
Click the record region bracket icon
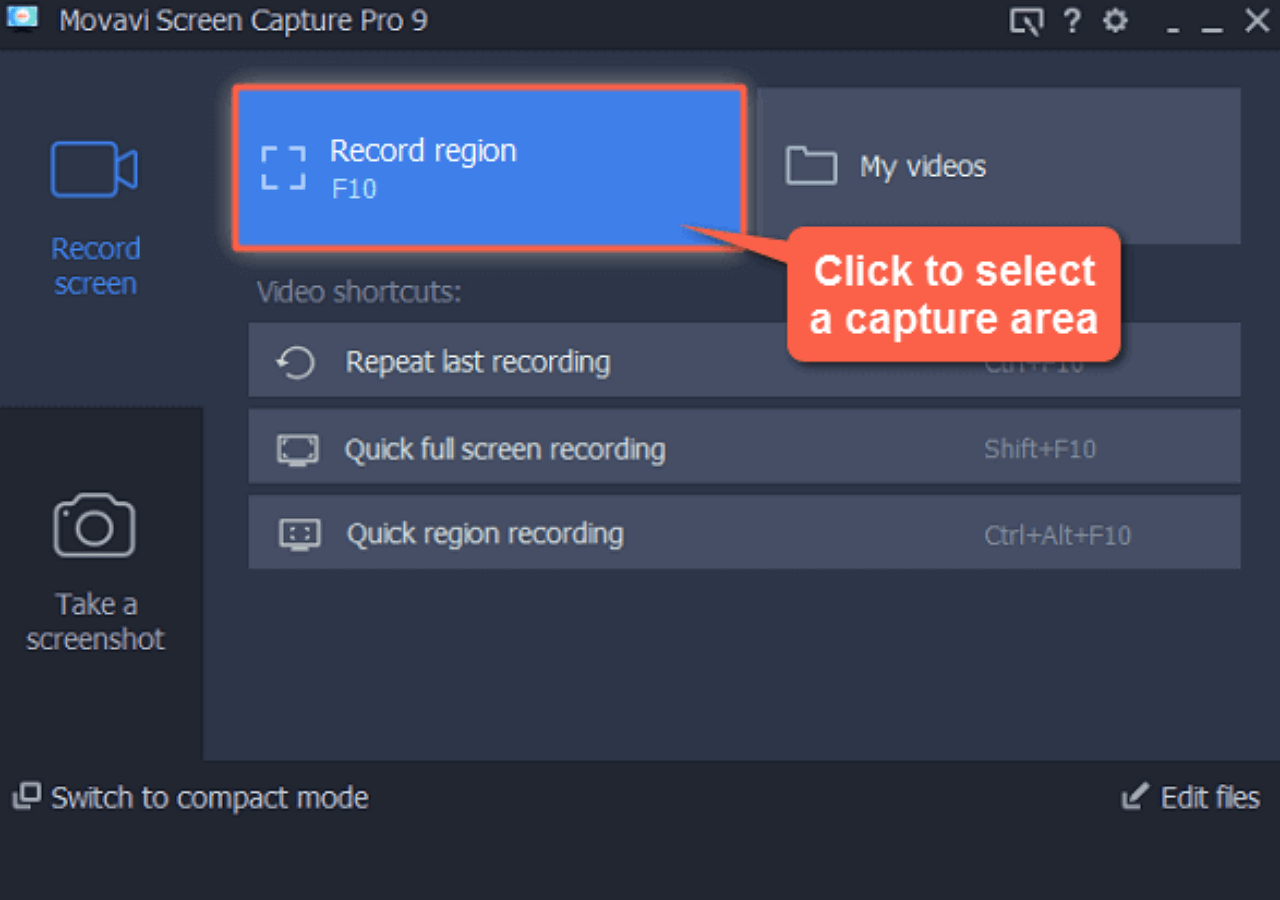[283, 168]
